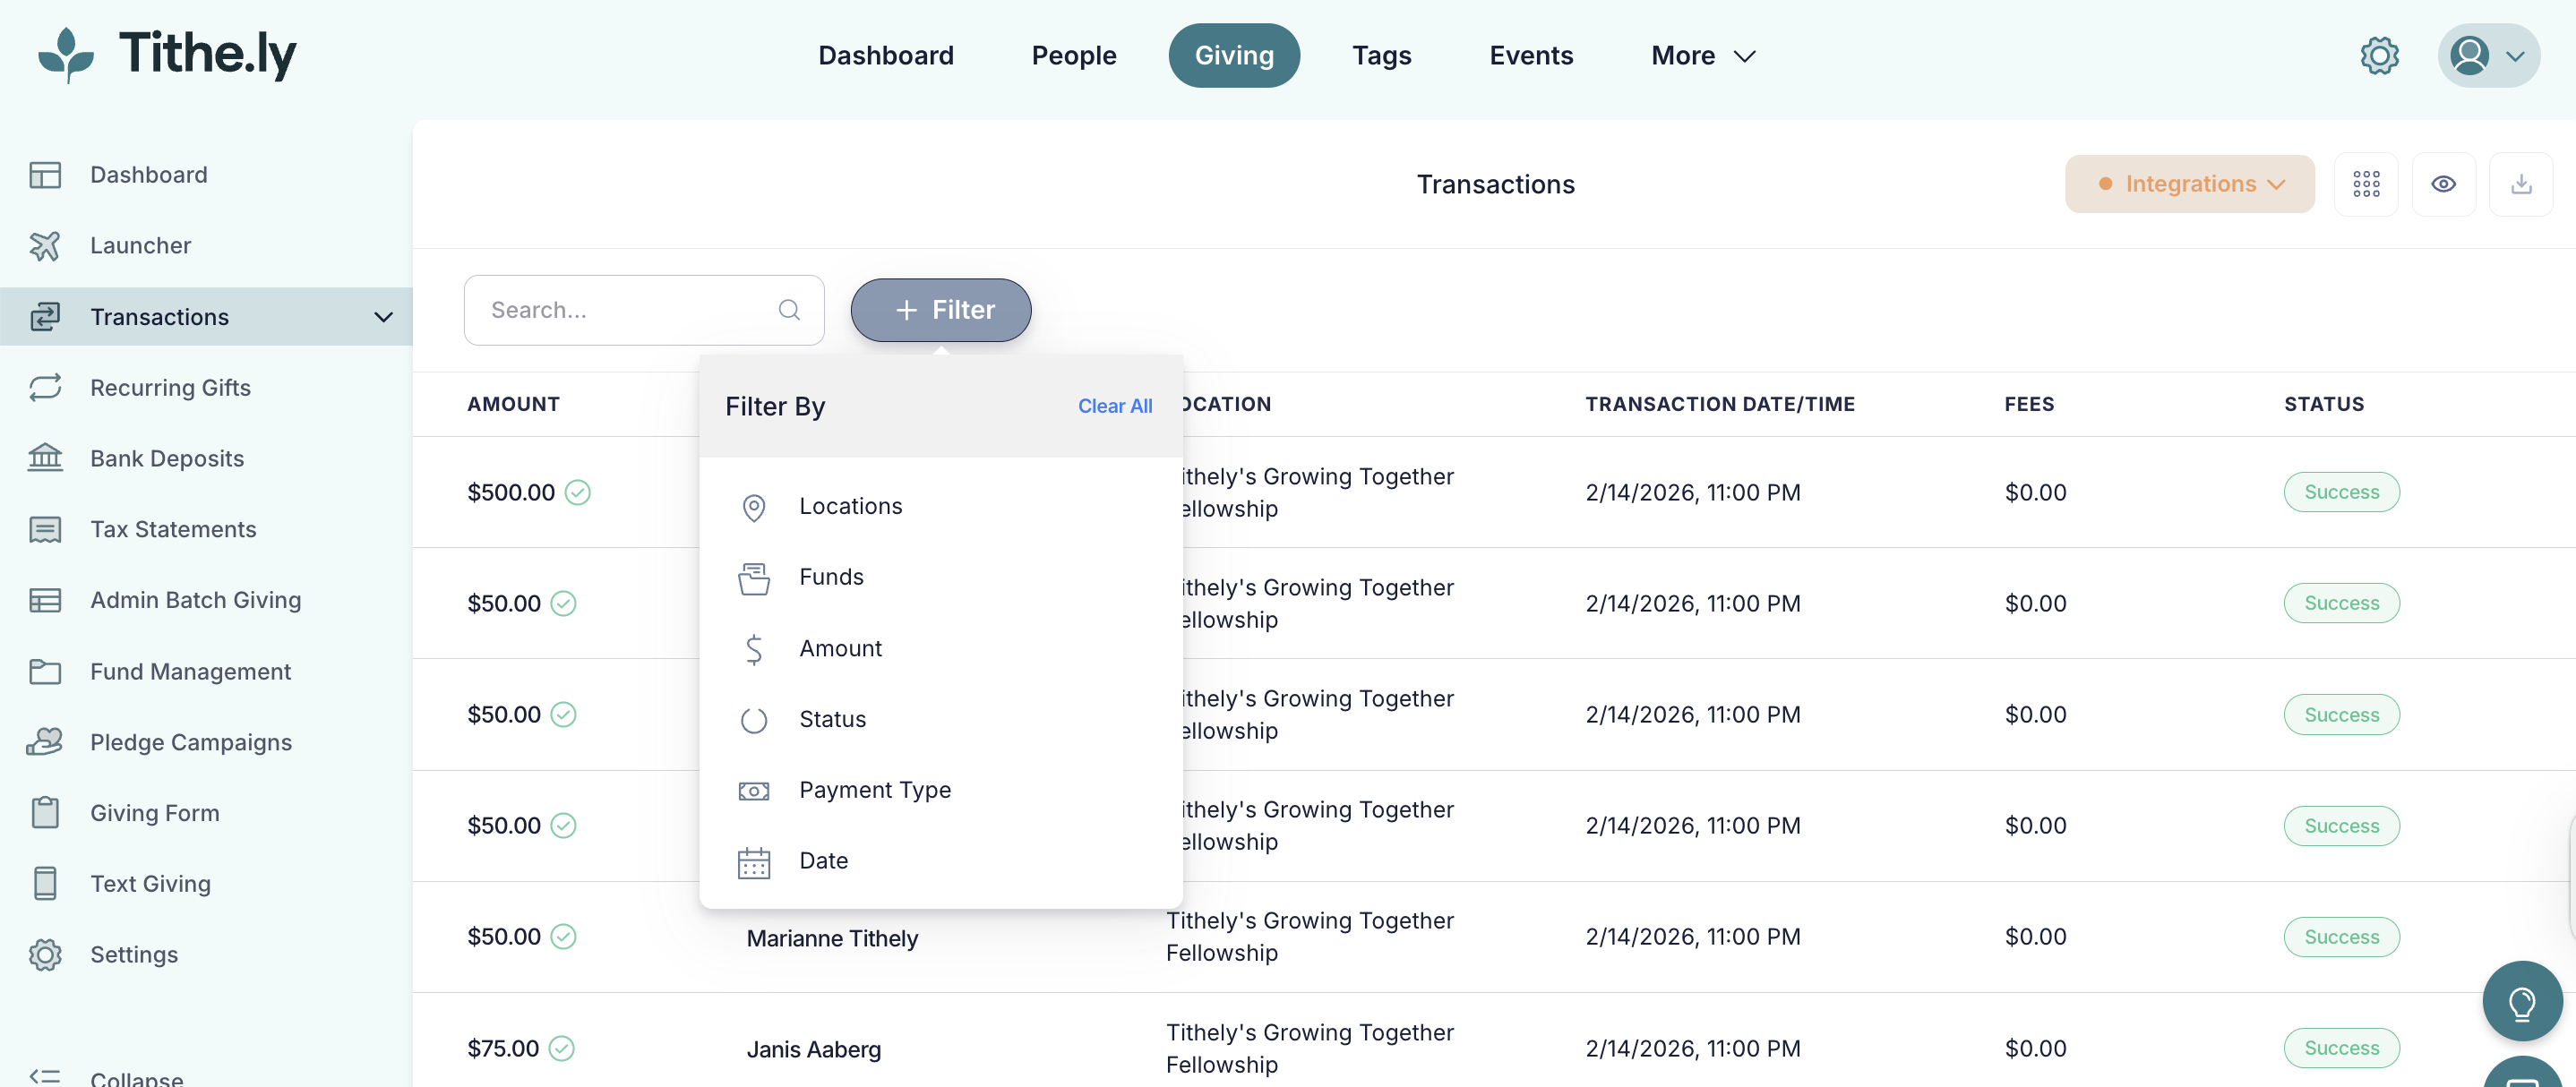Click the Tithe.ly logo
The width and height of the screenshot is (2576, 1087).
click(x=167, y=54)
